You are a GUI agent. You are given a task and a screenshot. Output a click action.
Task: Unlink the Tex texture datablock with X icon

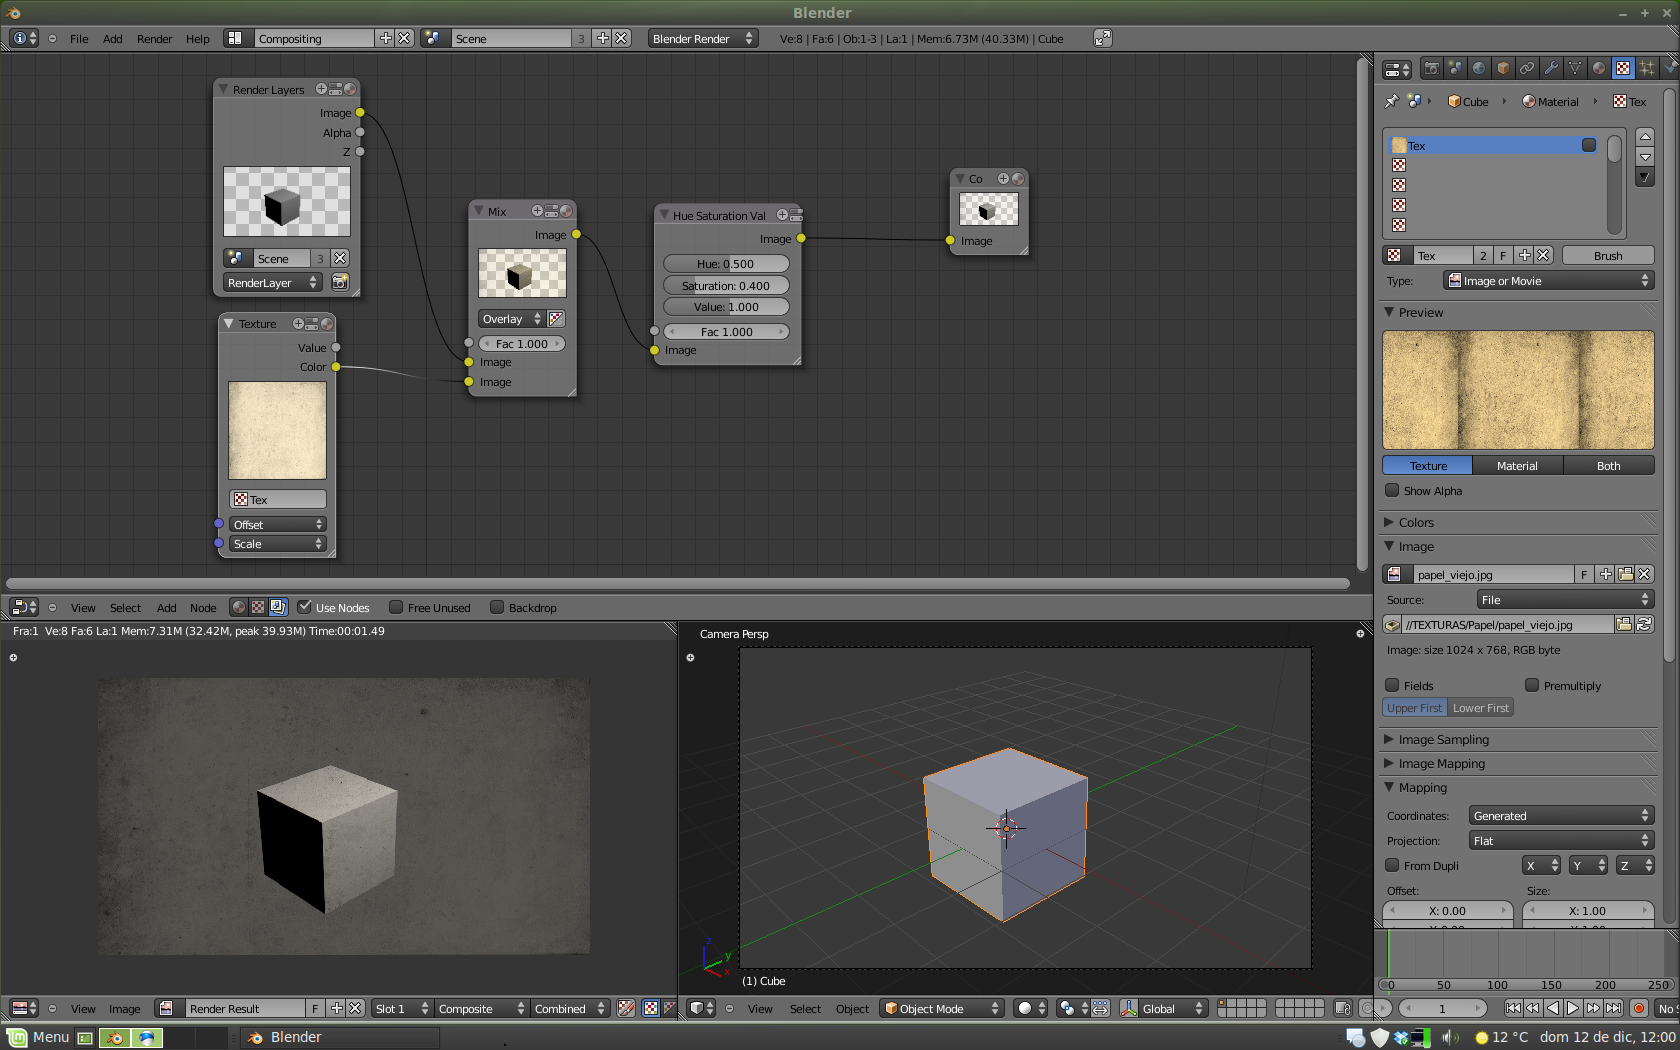point(1543,255)
